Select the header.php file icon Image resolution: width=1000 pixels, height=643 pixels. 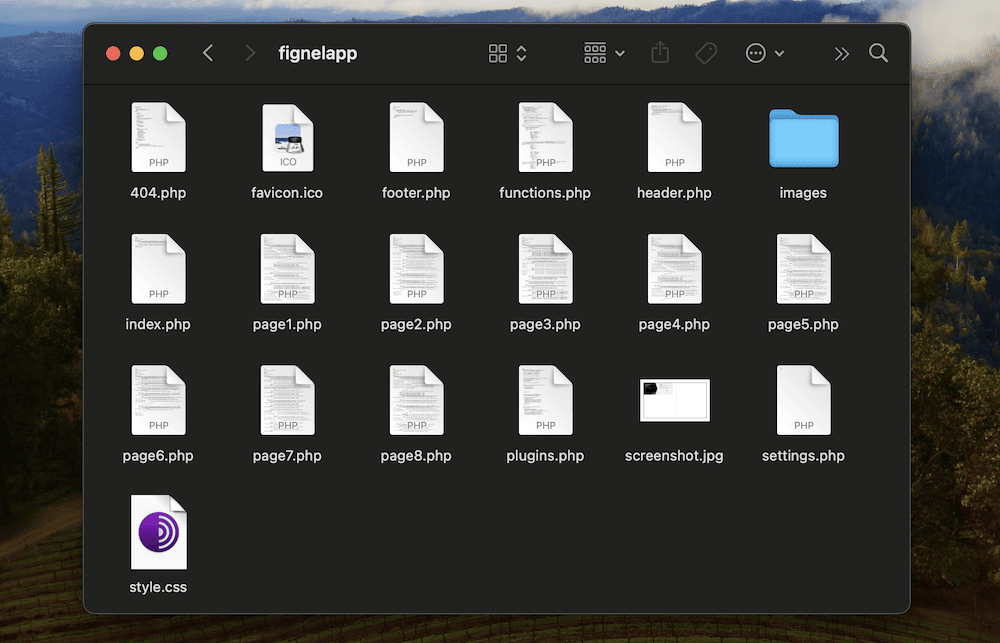coord(674,137)
